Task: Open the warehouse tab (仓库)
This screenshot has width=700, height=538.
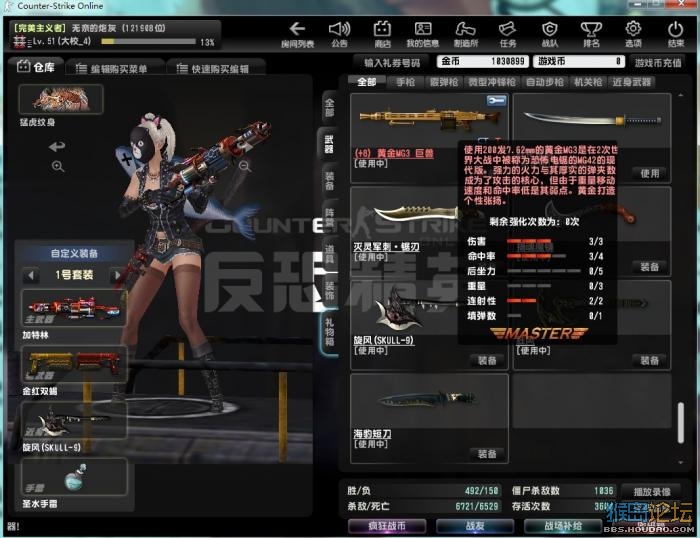Action: pyautogui.click(x=36, y=67)
